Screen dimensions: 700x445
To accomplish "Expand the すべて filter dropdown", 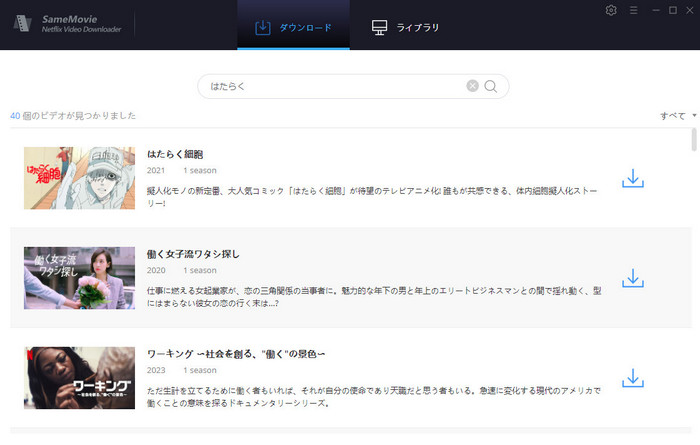I will [678, 116].
